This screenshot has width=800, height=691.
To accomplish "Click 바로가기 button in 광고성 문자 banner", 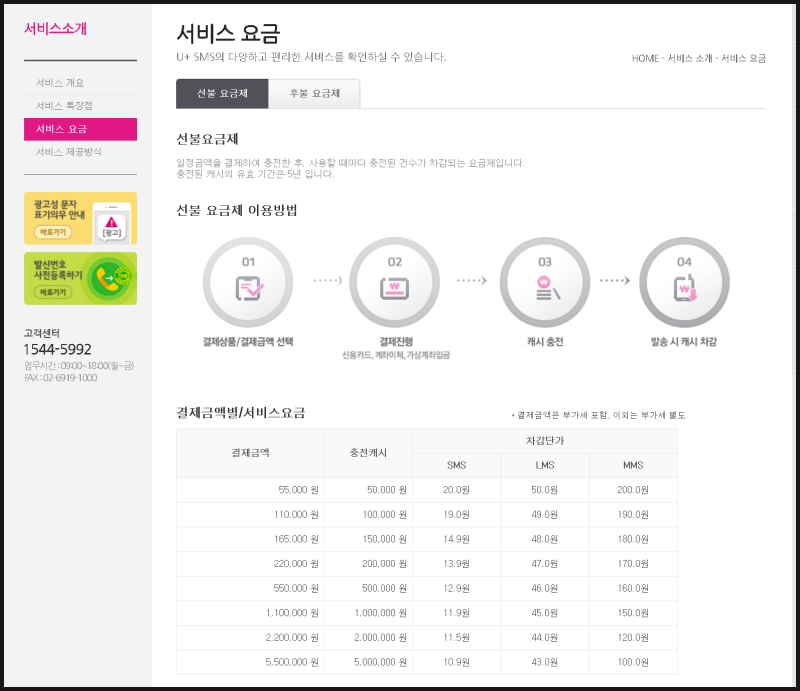I will (53, 232).
